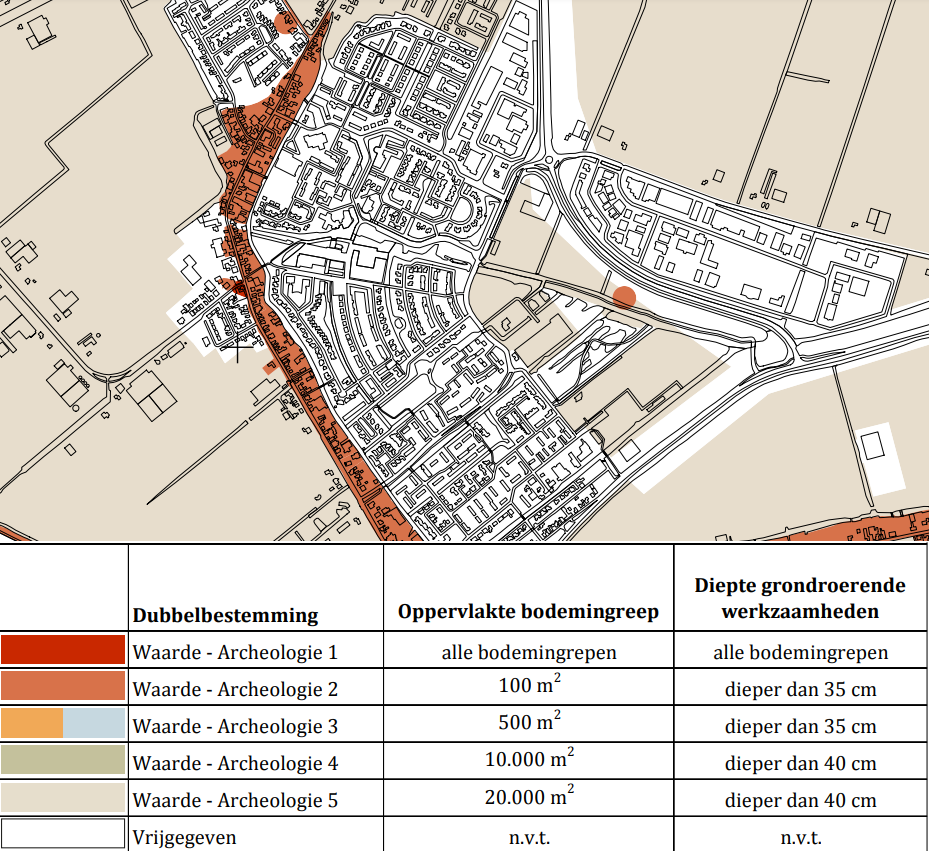Click the small dark red area on the map
The image size is (929, 851).
click(x=239, y=289)
